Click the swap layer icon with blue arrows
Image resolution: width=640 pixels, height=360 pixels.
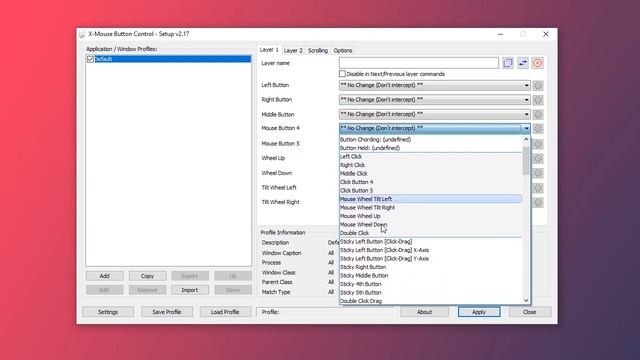[523, 63]
